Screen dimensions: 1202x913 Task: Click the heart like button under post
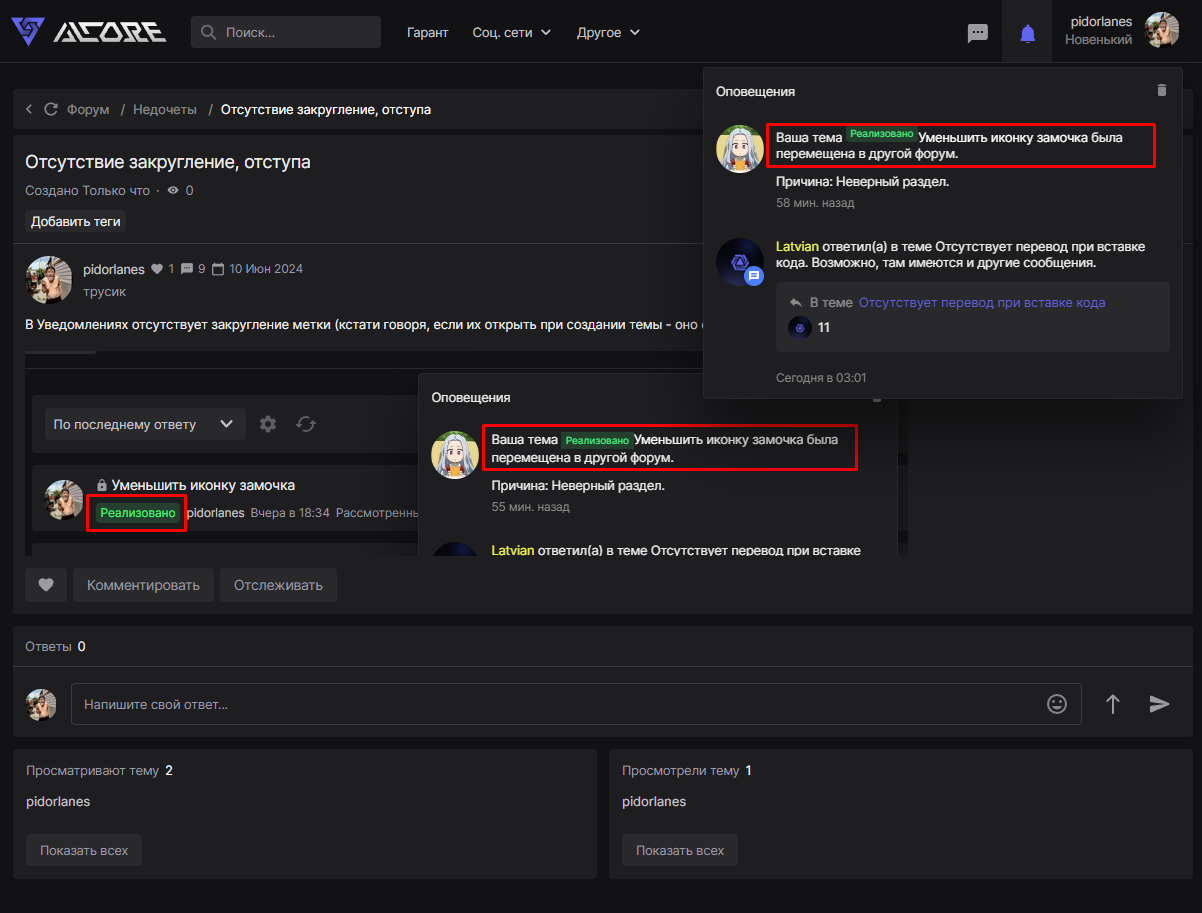coord(46,585)
